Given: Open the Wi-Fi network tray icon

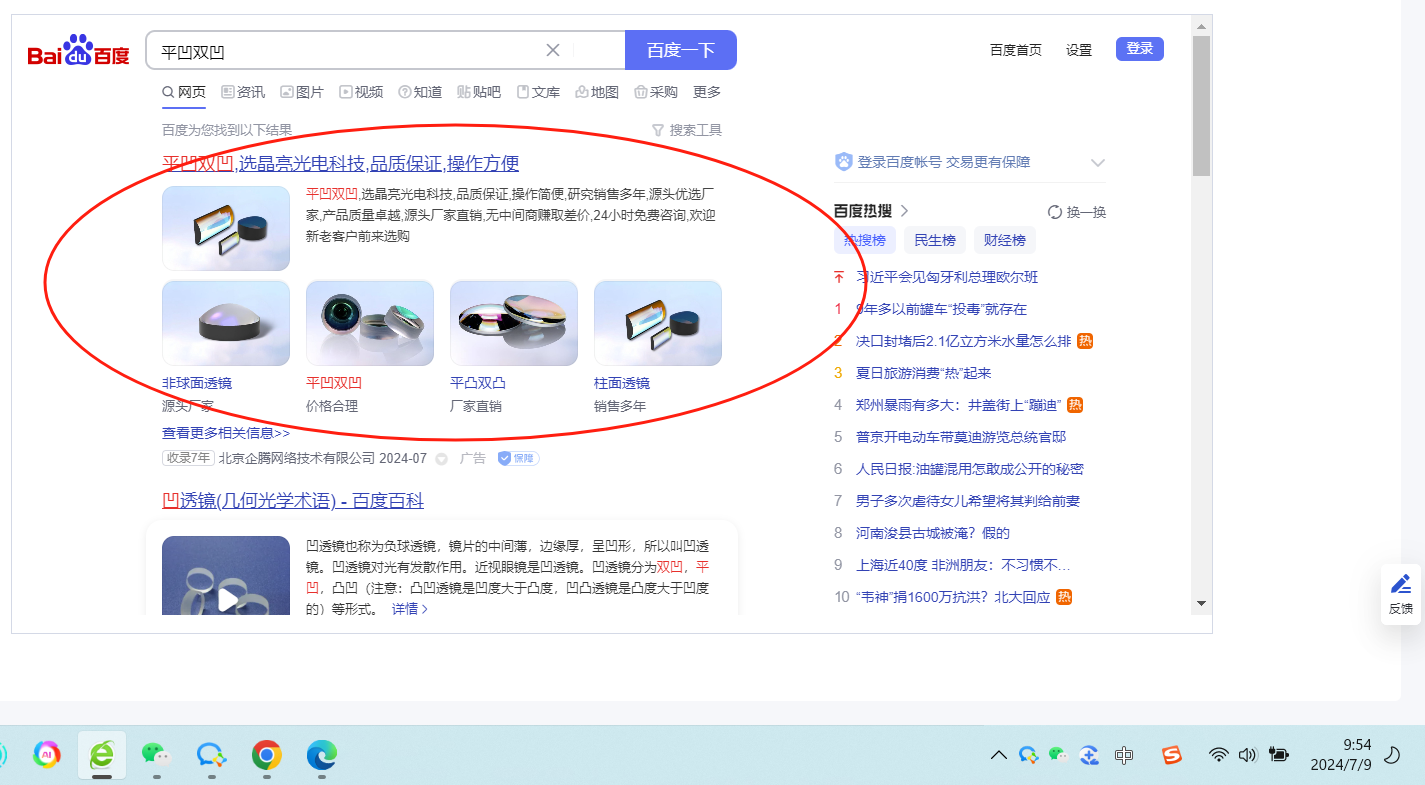Looking at the screenshot, I should click(x=1218, y=755).
